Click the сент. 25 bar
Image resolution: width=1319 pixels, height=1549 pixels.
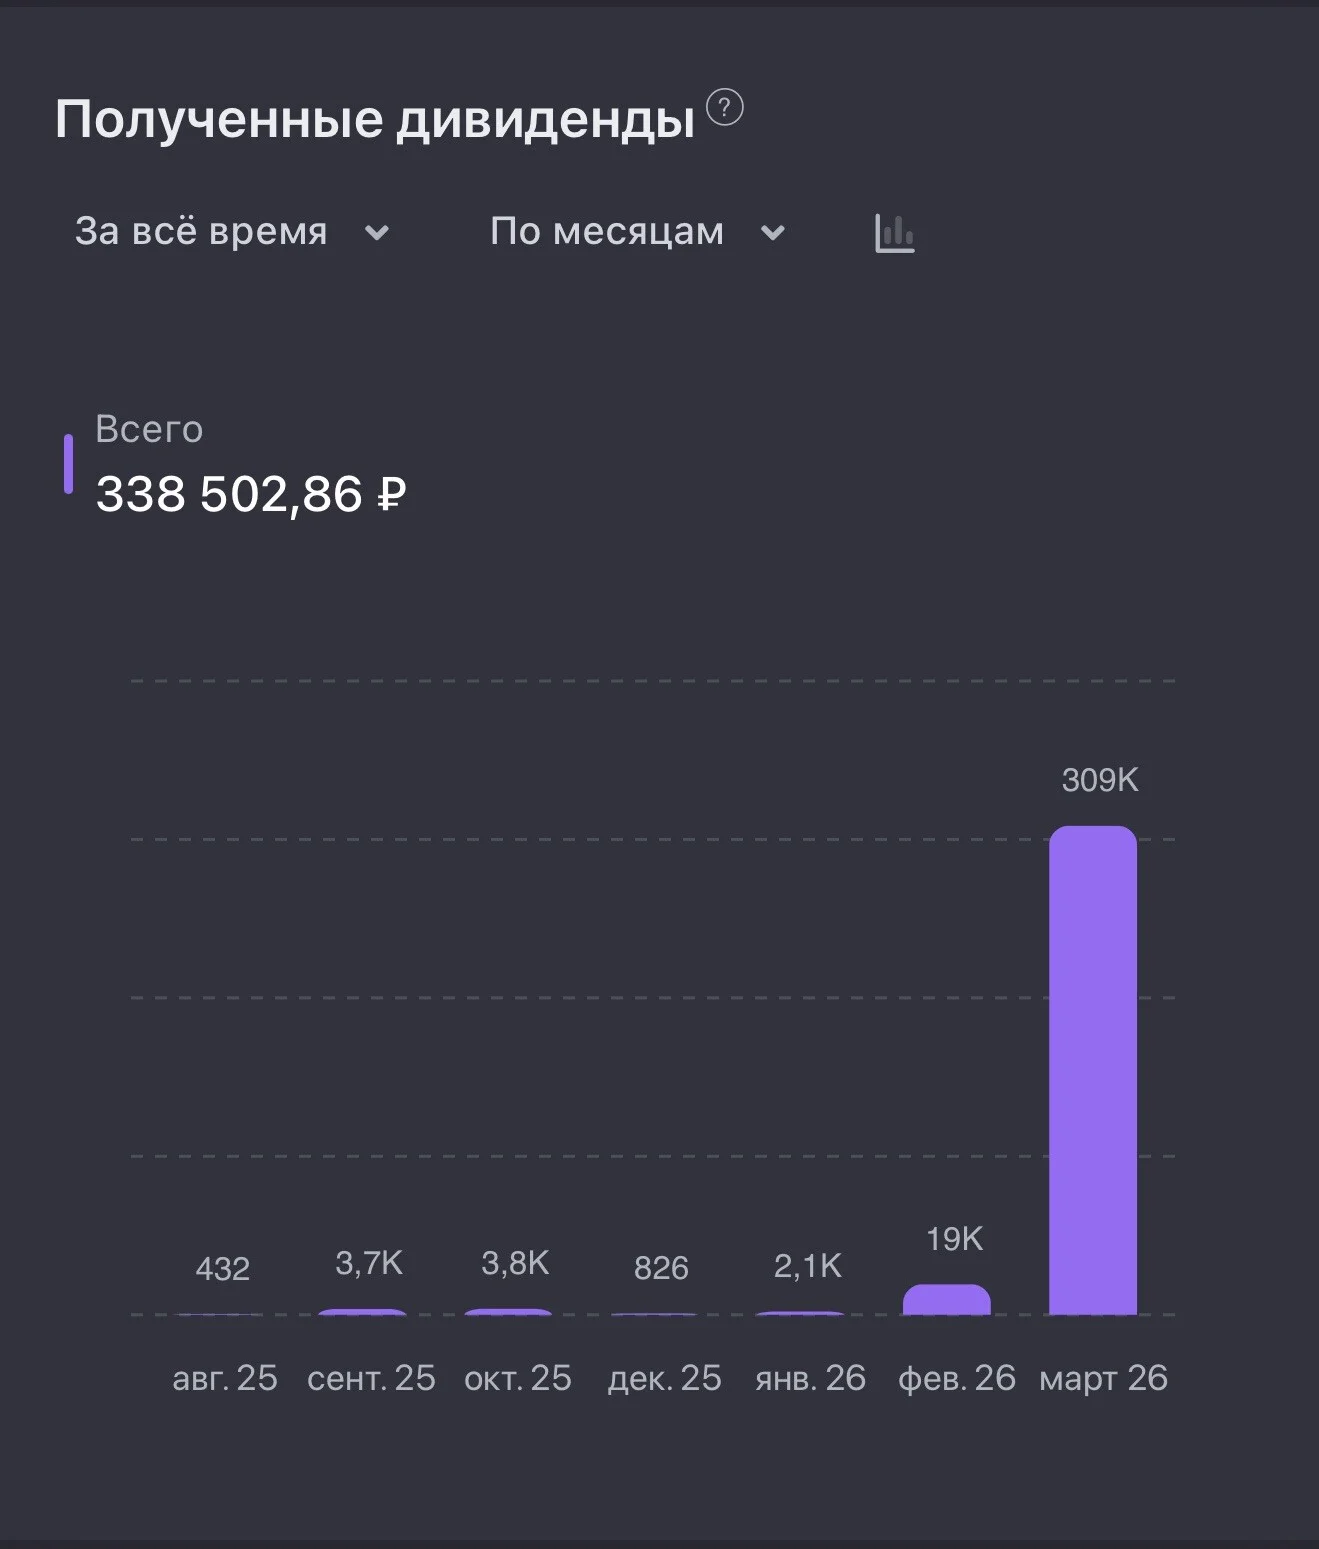pos(362,1311)
